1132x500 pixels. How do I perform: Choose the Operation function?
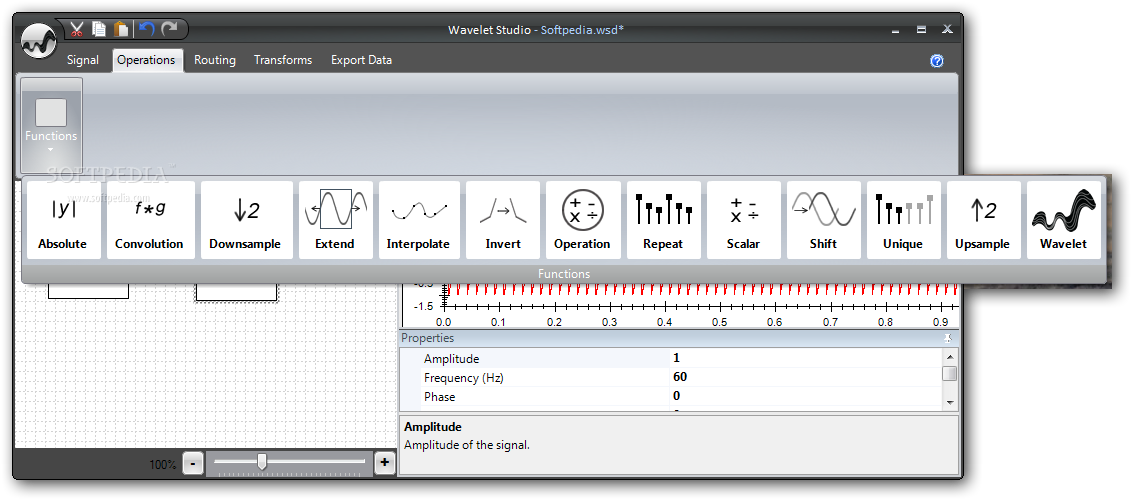point(582,220)
